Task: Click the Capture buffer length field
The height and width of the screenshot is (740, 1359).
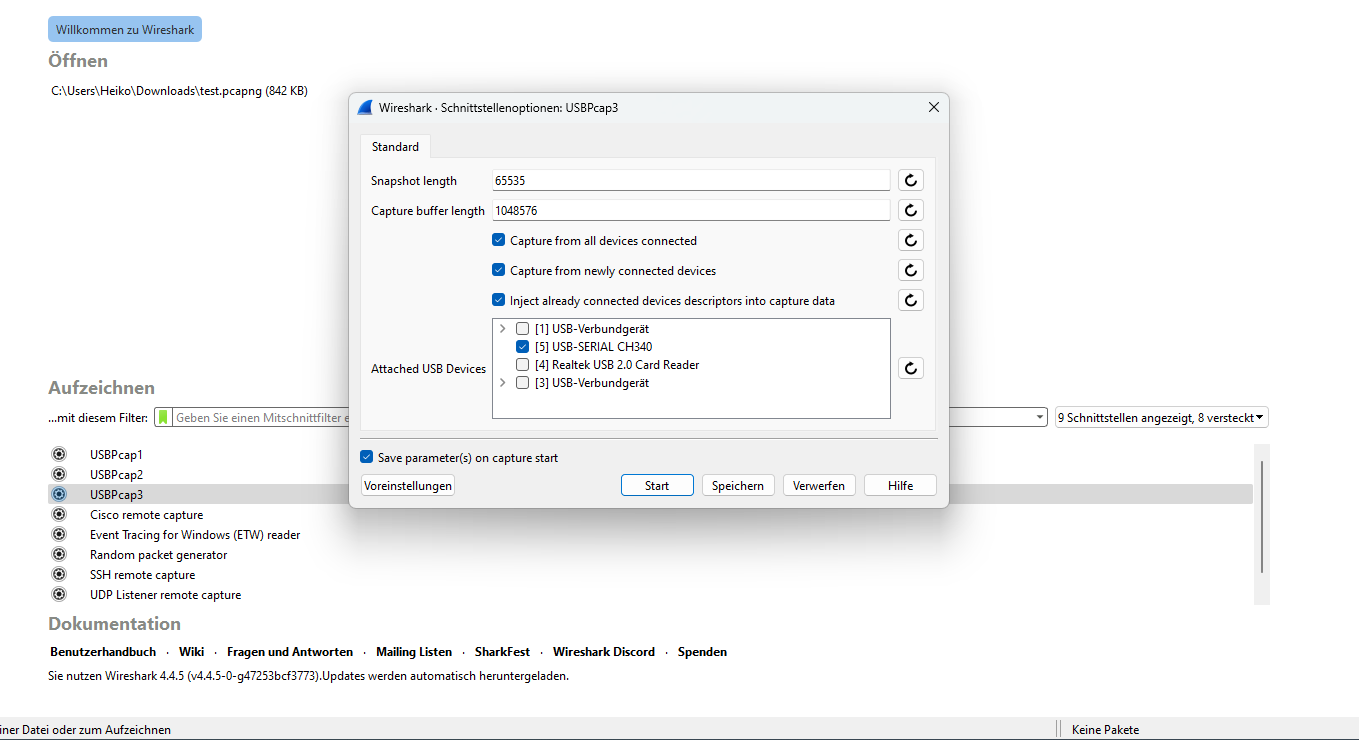Action: [690, 210]
